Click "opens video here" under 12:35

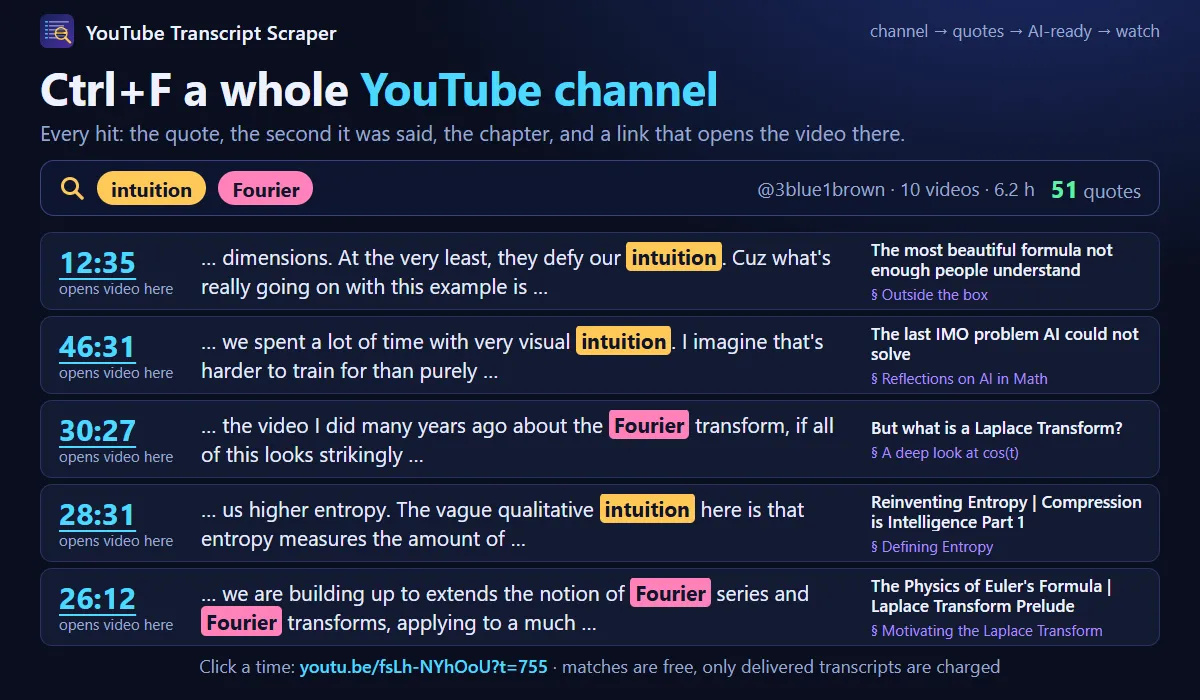coord(116,289)
